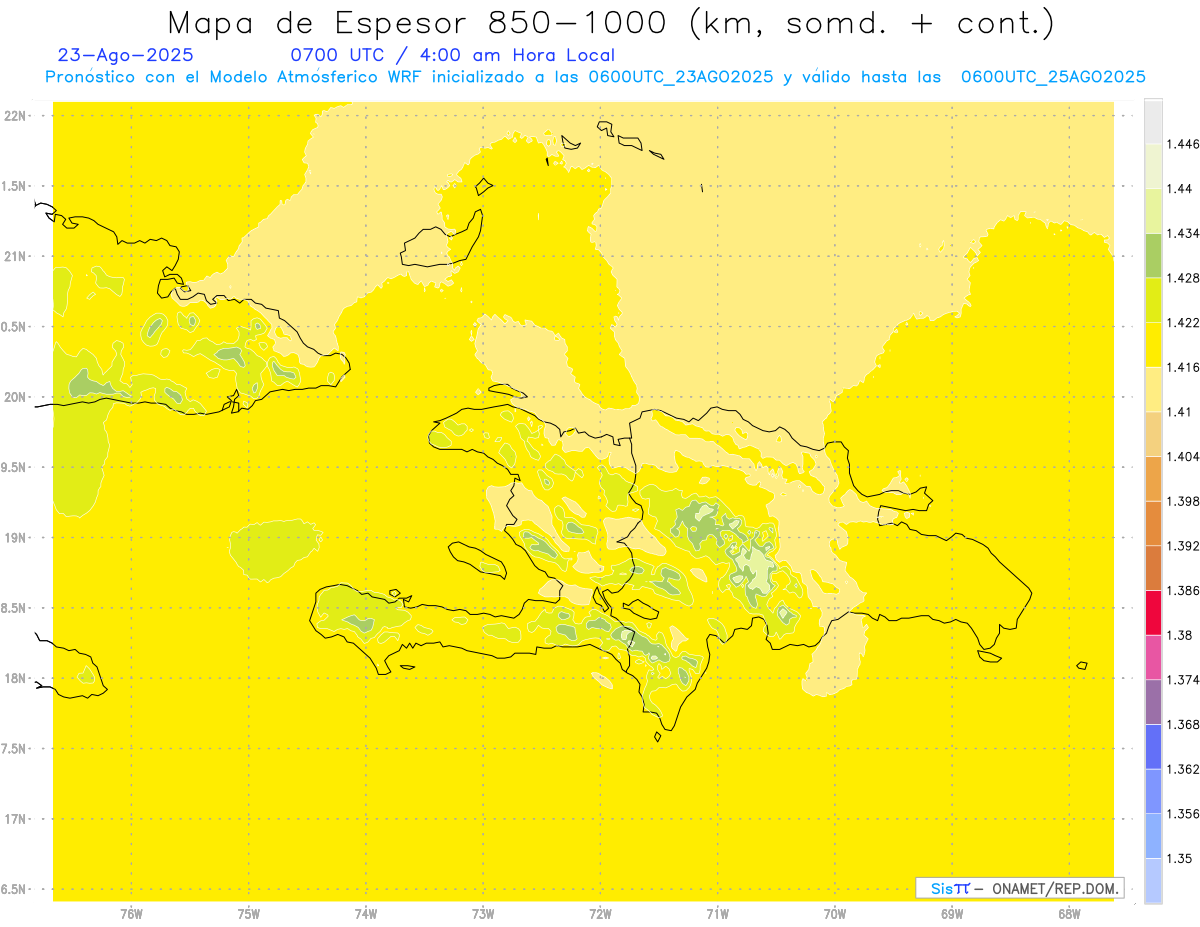
Task: Click the legend value 1.44
Action: point(1179,189)
